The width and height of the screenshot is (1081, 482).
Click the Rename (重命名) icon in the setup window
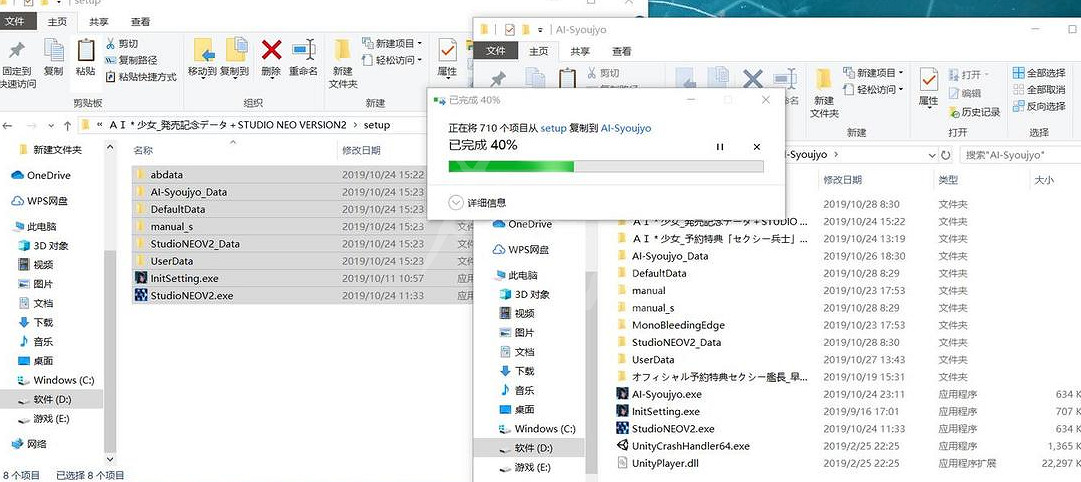coord(303,50)
